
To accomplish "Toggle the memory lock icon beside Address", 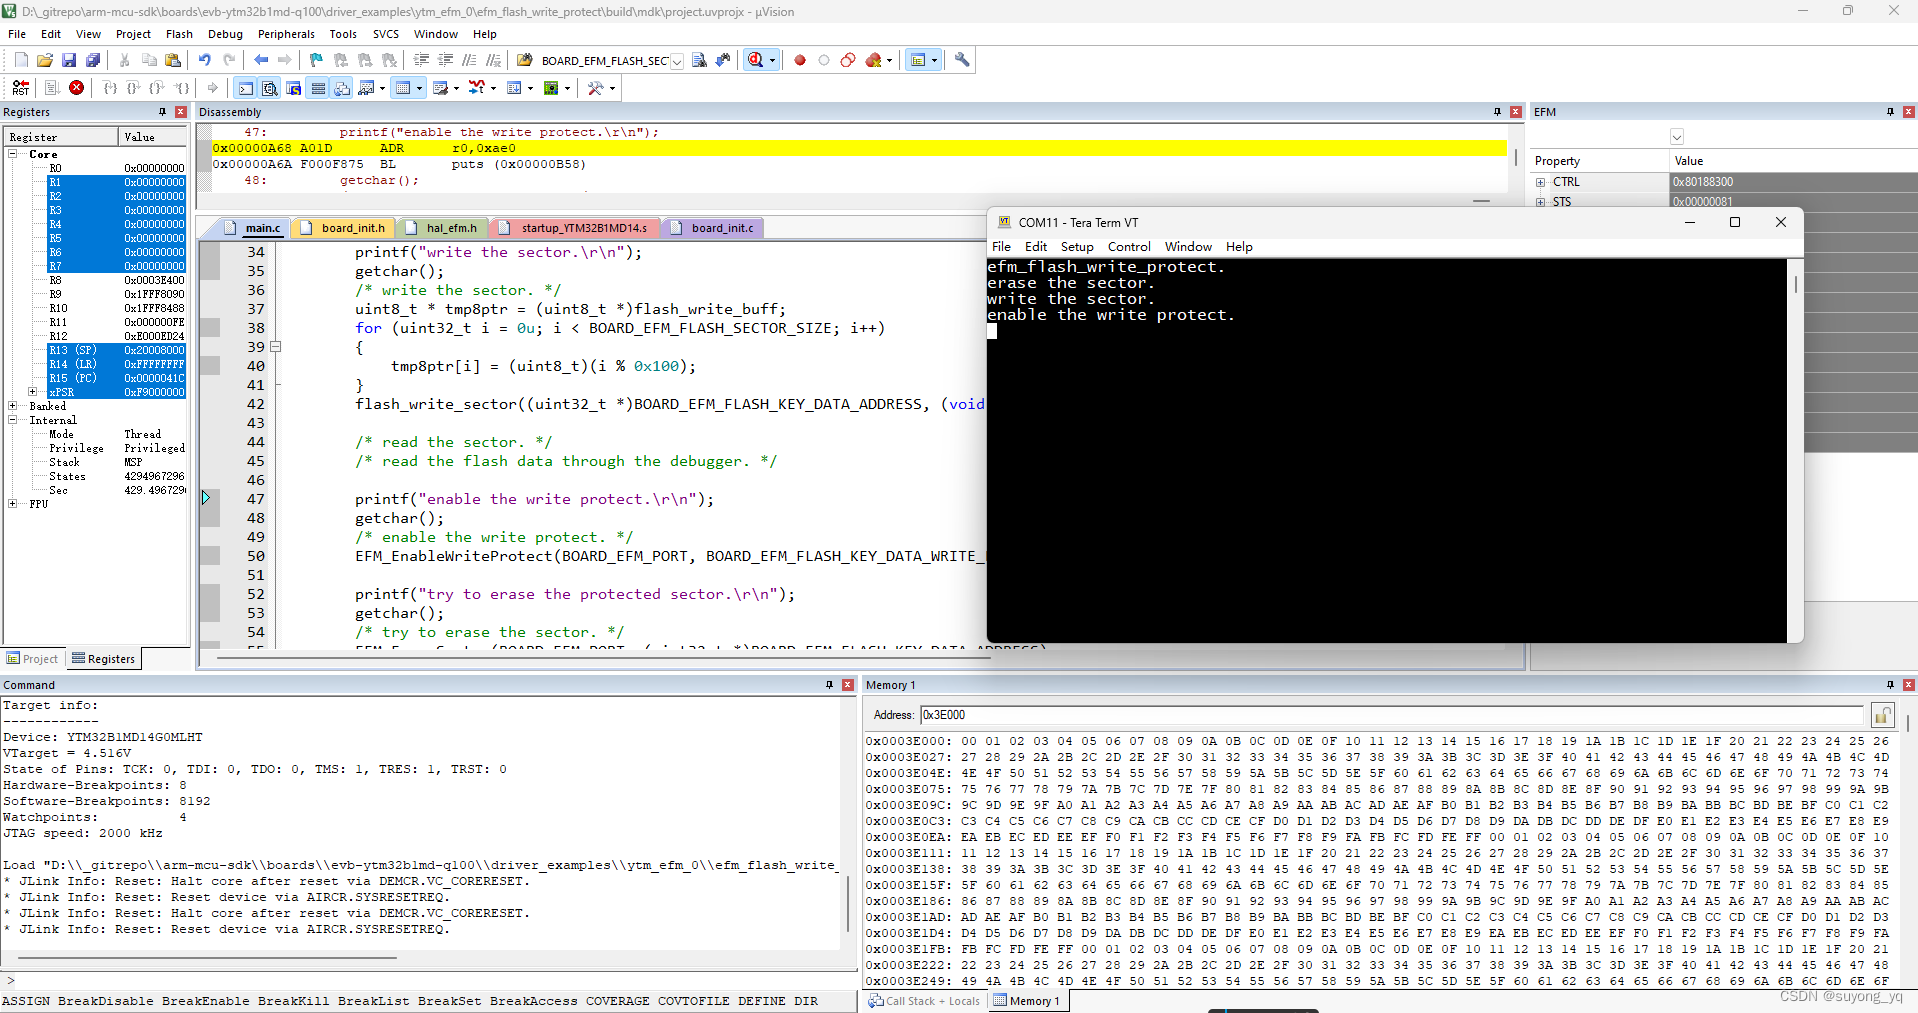I will pos(1883,715).
